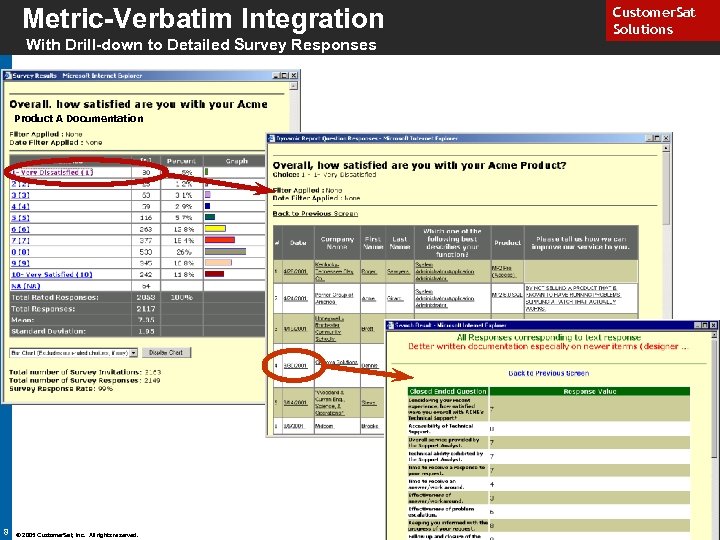Open the chart type dropdown in Survey Results
720x540 pixels.
pyautogui.click(x=134, y=353)
